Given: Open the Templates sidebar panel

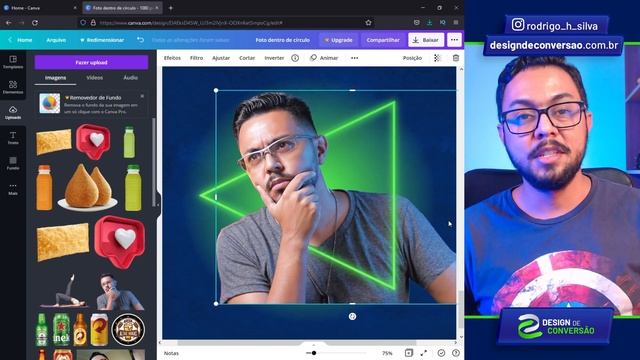Looking at the screenshot, I should (x=13, y=62).
